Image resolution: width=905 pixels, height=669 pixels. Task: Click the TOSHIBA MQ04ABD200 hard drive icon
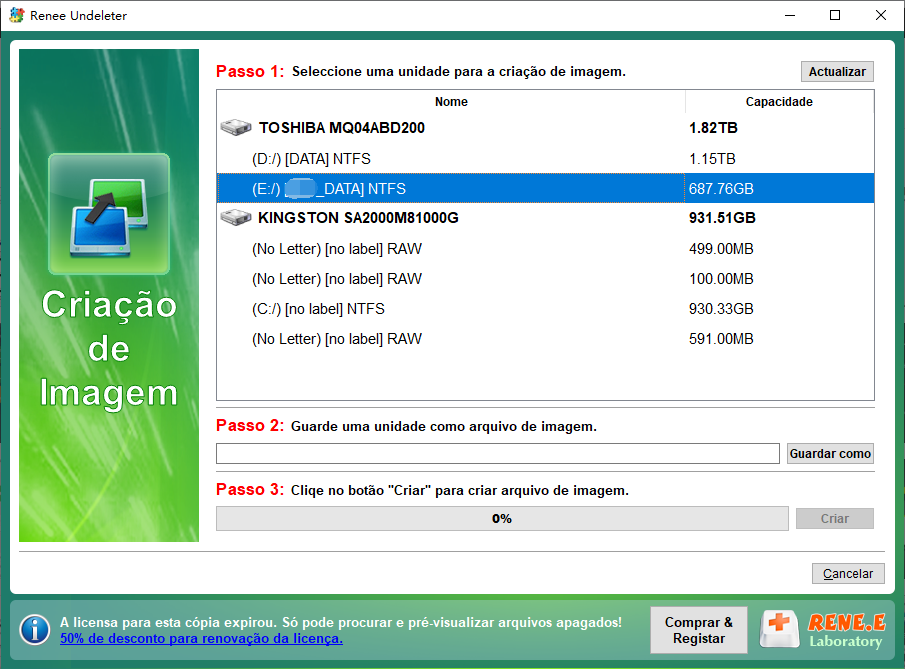[235, 127]
